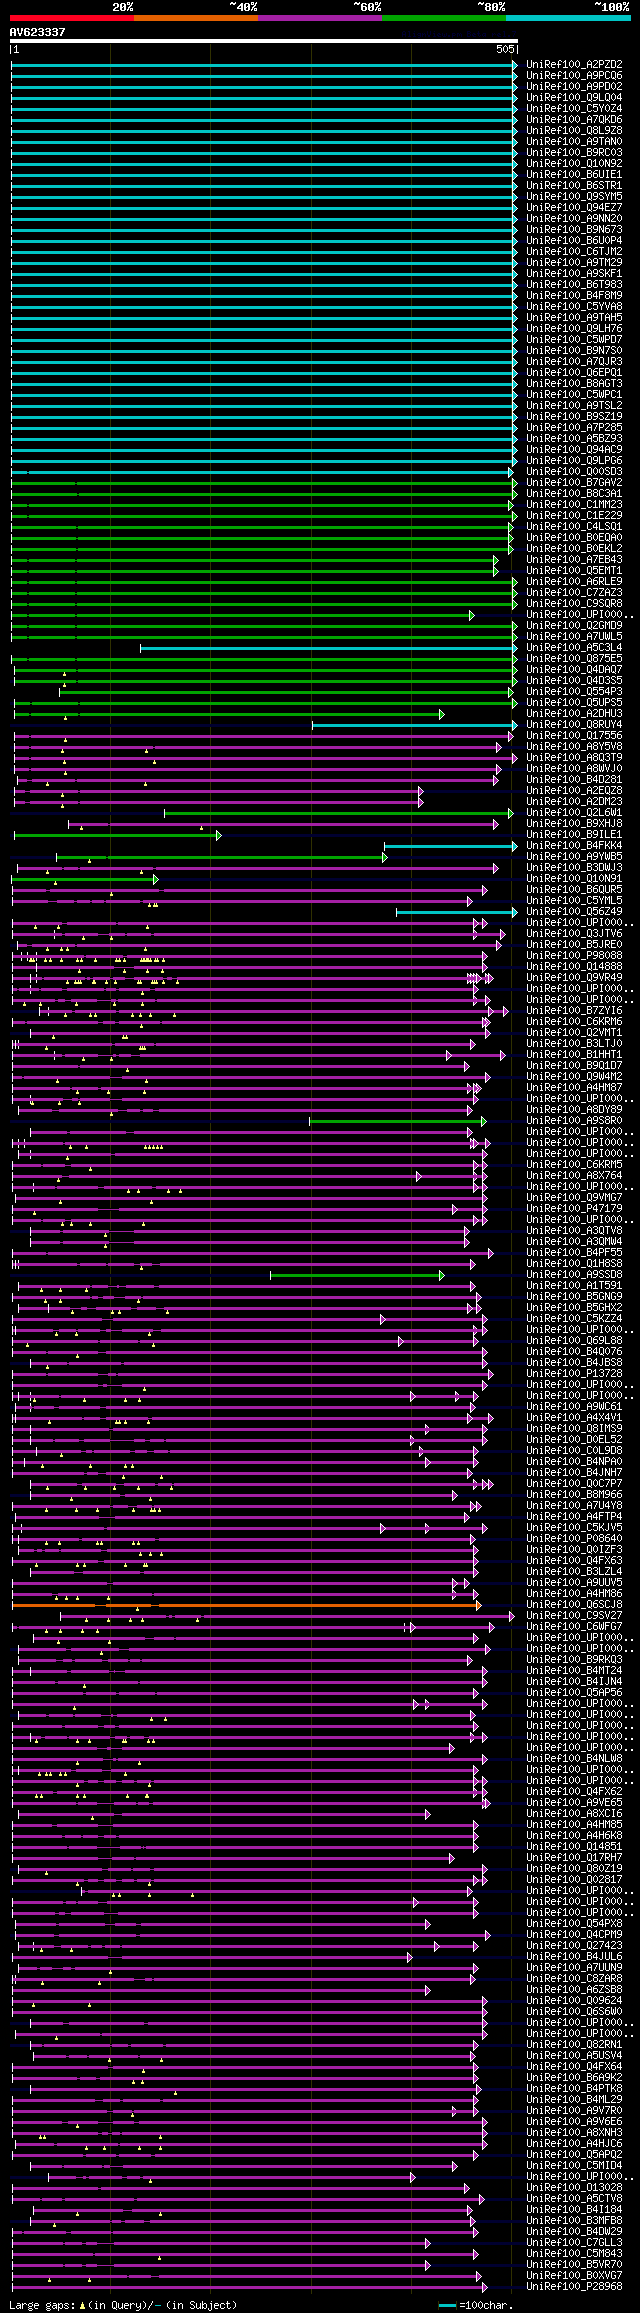Select hit label UniRef100_P47179
Screen dimensions: 640x2313
[574, 1208]
